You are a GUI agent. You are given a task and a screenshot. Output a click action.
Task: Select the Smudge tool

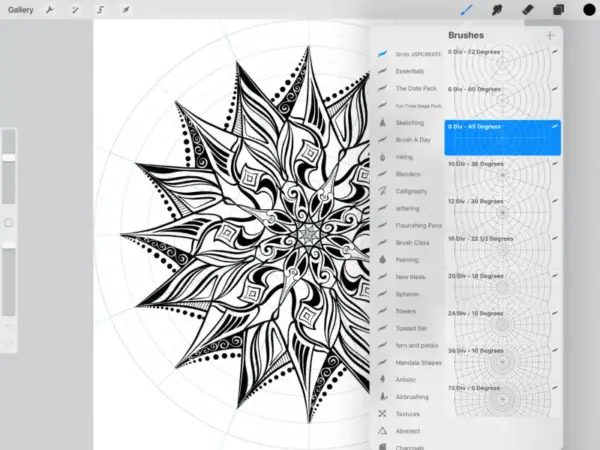tap(497, 10)
